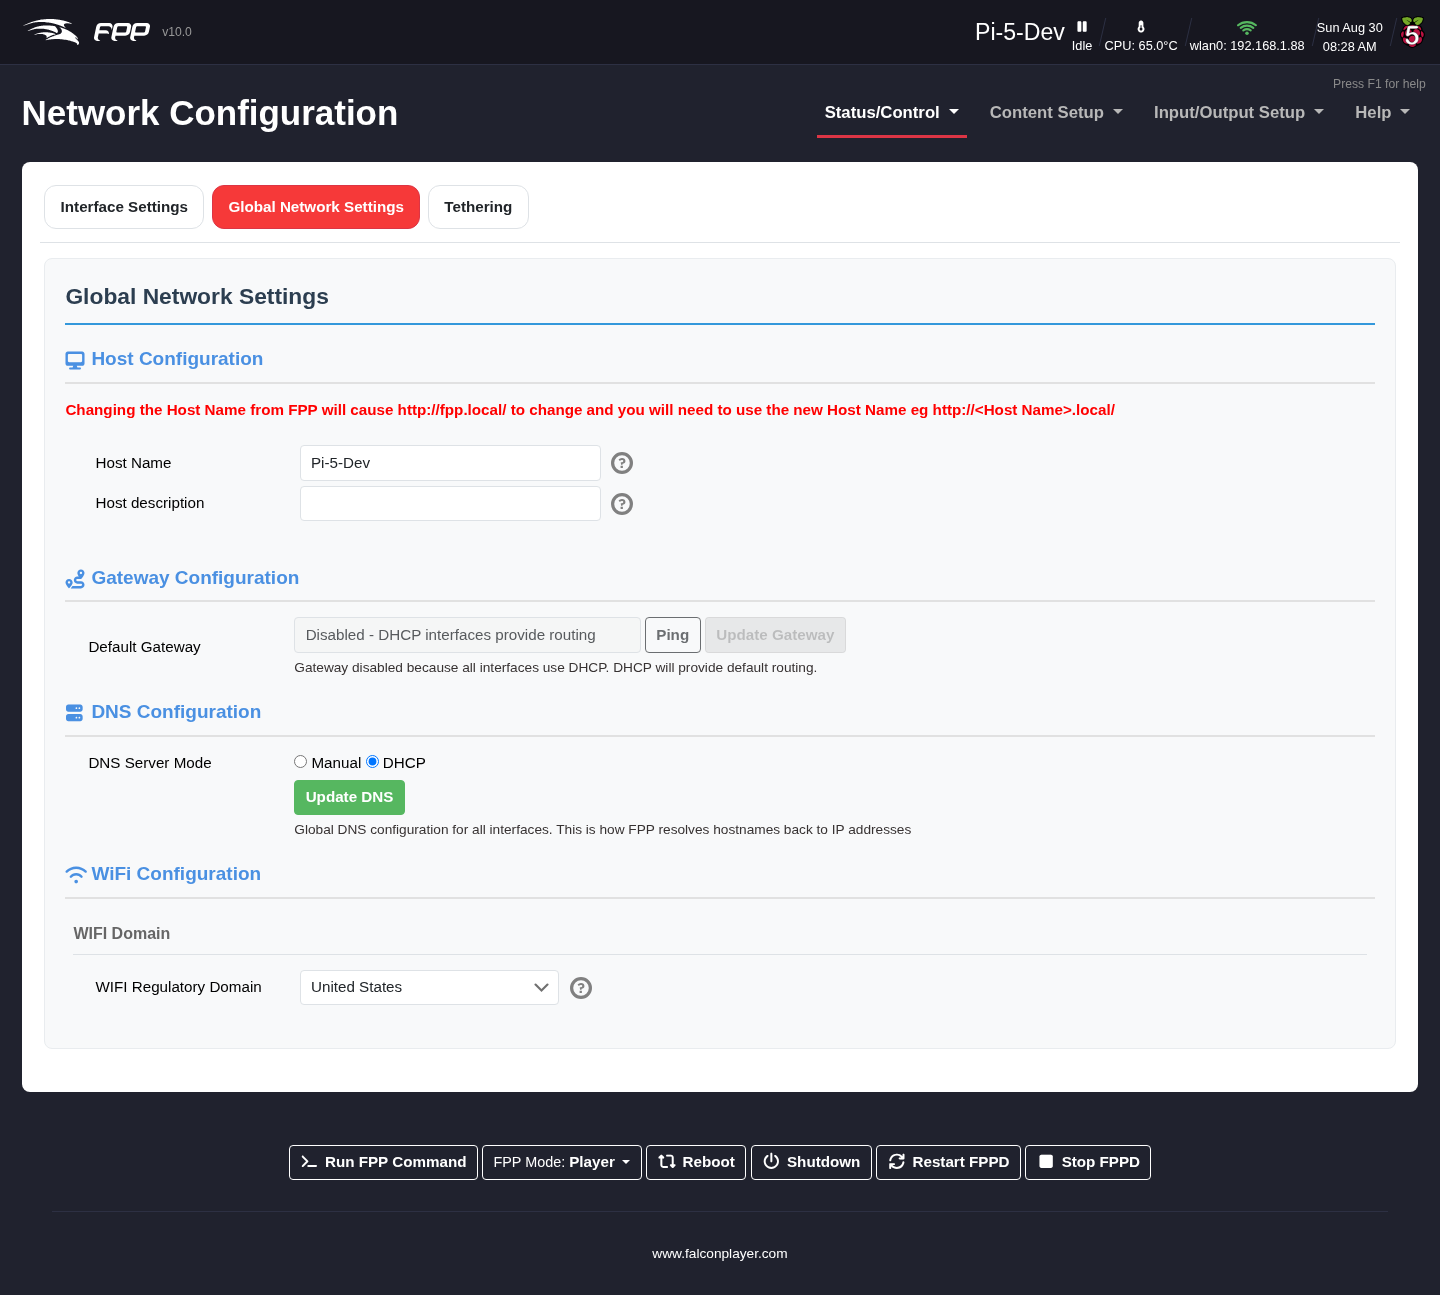The height and width of the screenshot is (1295, 1440).
Task: Open Host description help icon
Action: point(622,504)
